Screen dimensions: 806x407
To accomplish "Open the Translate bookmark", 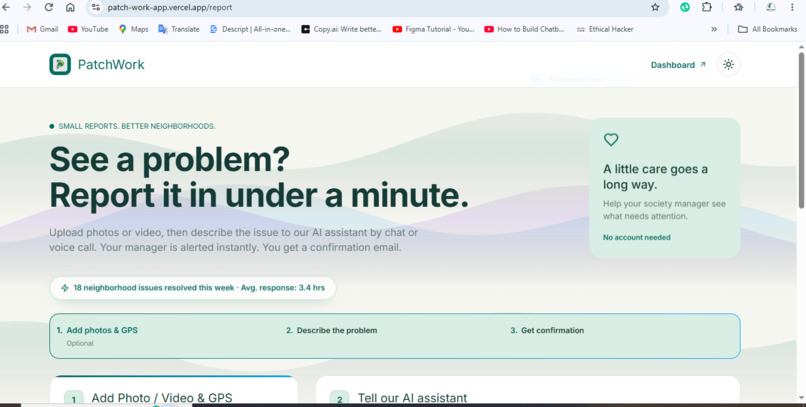I will [x=179, y=29].
